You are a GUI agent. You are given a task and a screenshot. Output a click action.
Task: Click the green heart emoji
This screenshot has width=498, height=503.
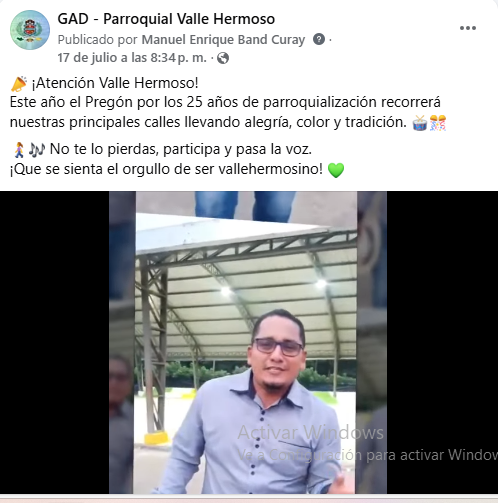336,170
